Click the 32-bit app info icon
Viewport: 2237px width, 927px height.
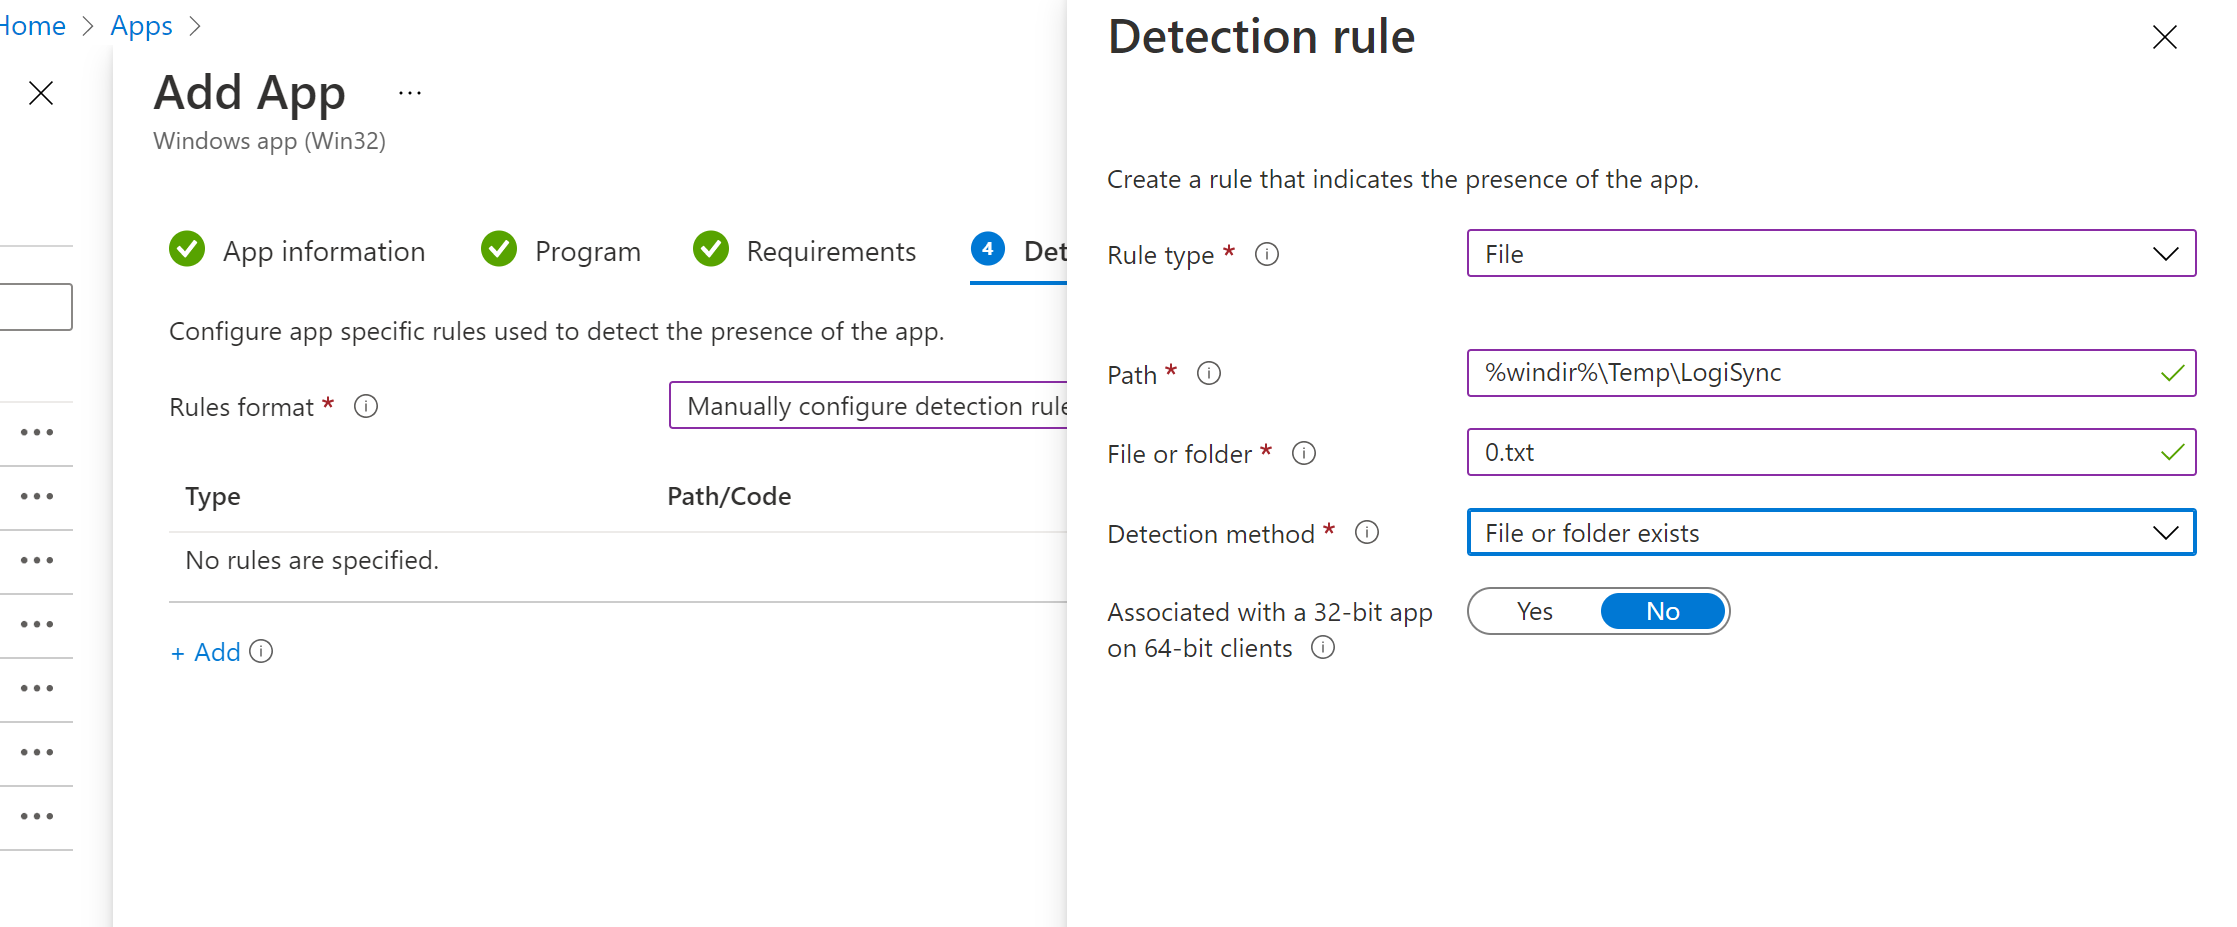coord(1322,648)
